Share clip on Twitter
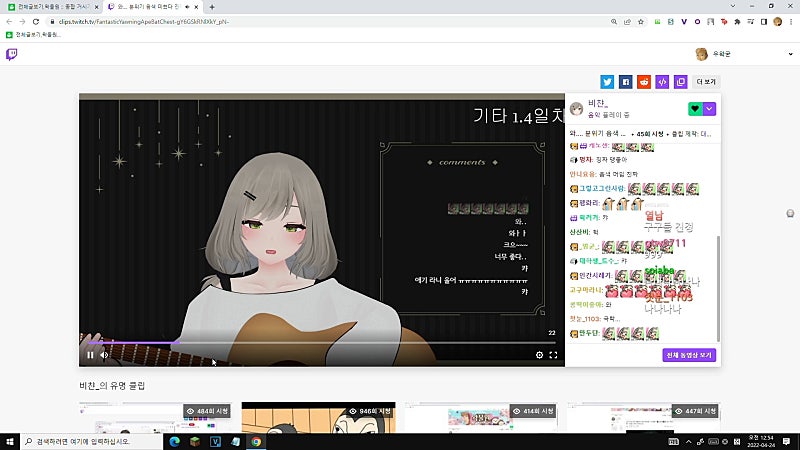This screenshot has height=450, width=800. click(x=607, y=82)
